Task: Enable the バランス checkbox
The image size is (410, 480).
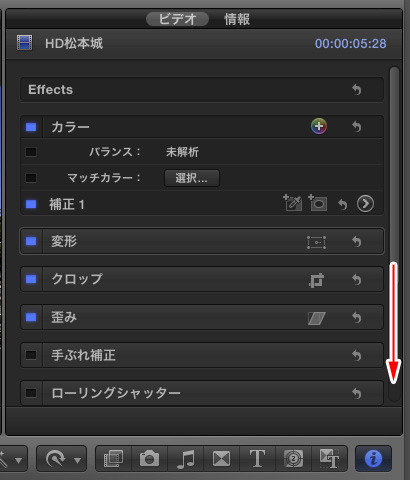Action: (x=31, y=152)
